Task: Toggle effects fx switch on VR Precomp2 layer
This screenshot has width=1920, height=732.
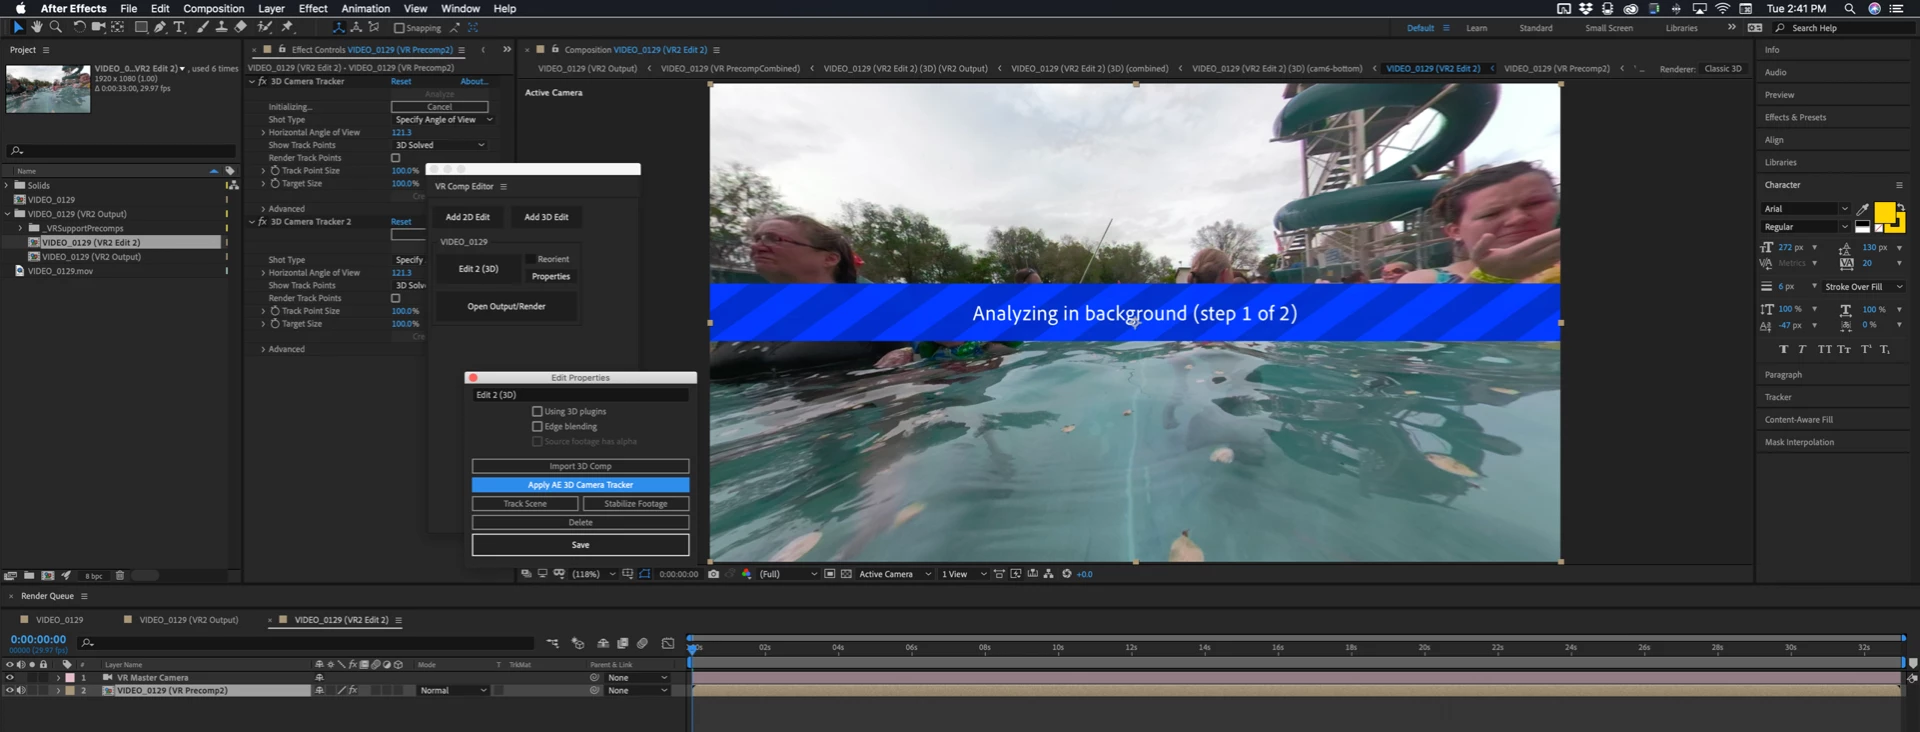Action: tap(353, 690)
